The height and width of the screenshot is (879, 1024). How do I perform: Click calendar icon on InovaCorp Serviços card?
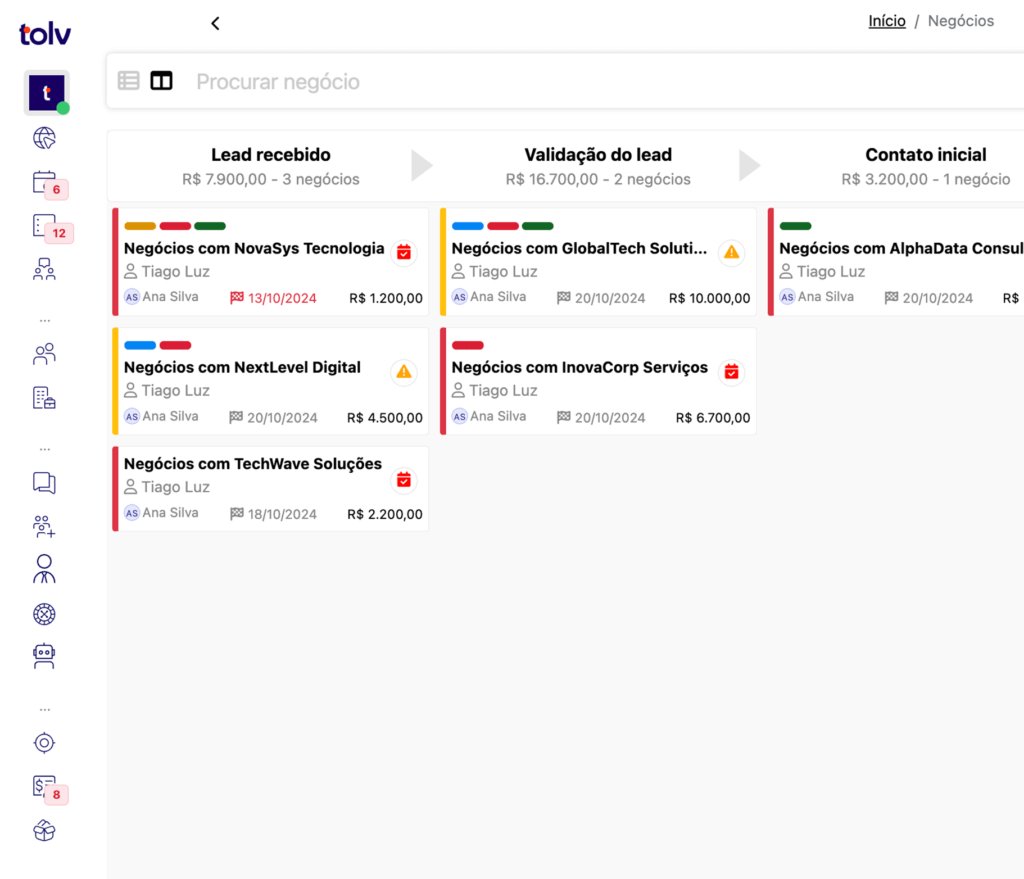(731, 372)
